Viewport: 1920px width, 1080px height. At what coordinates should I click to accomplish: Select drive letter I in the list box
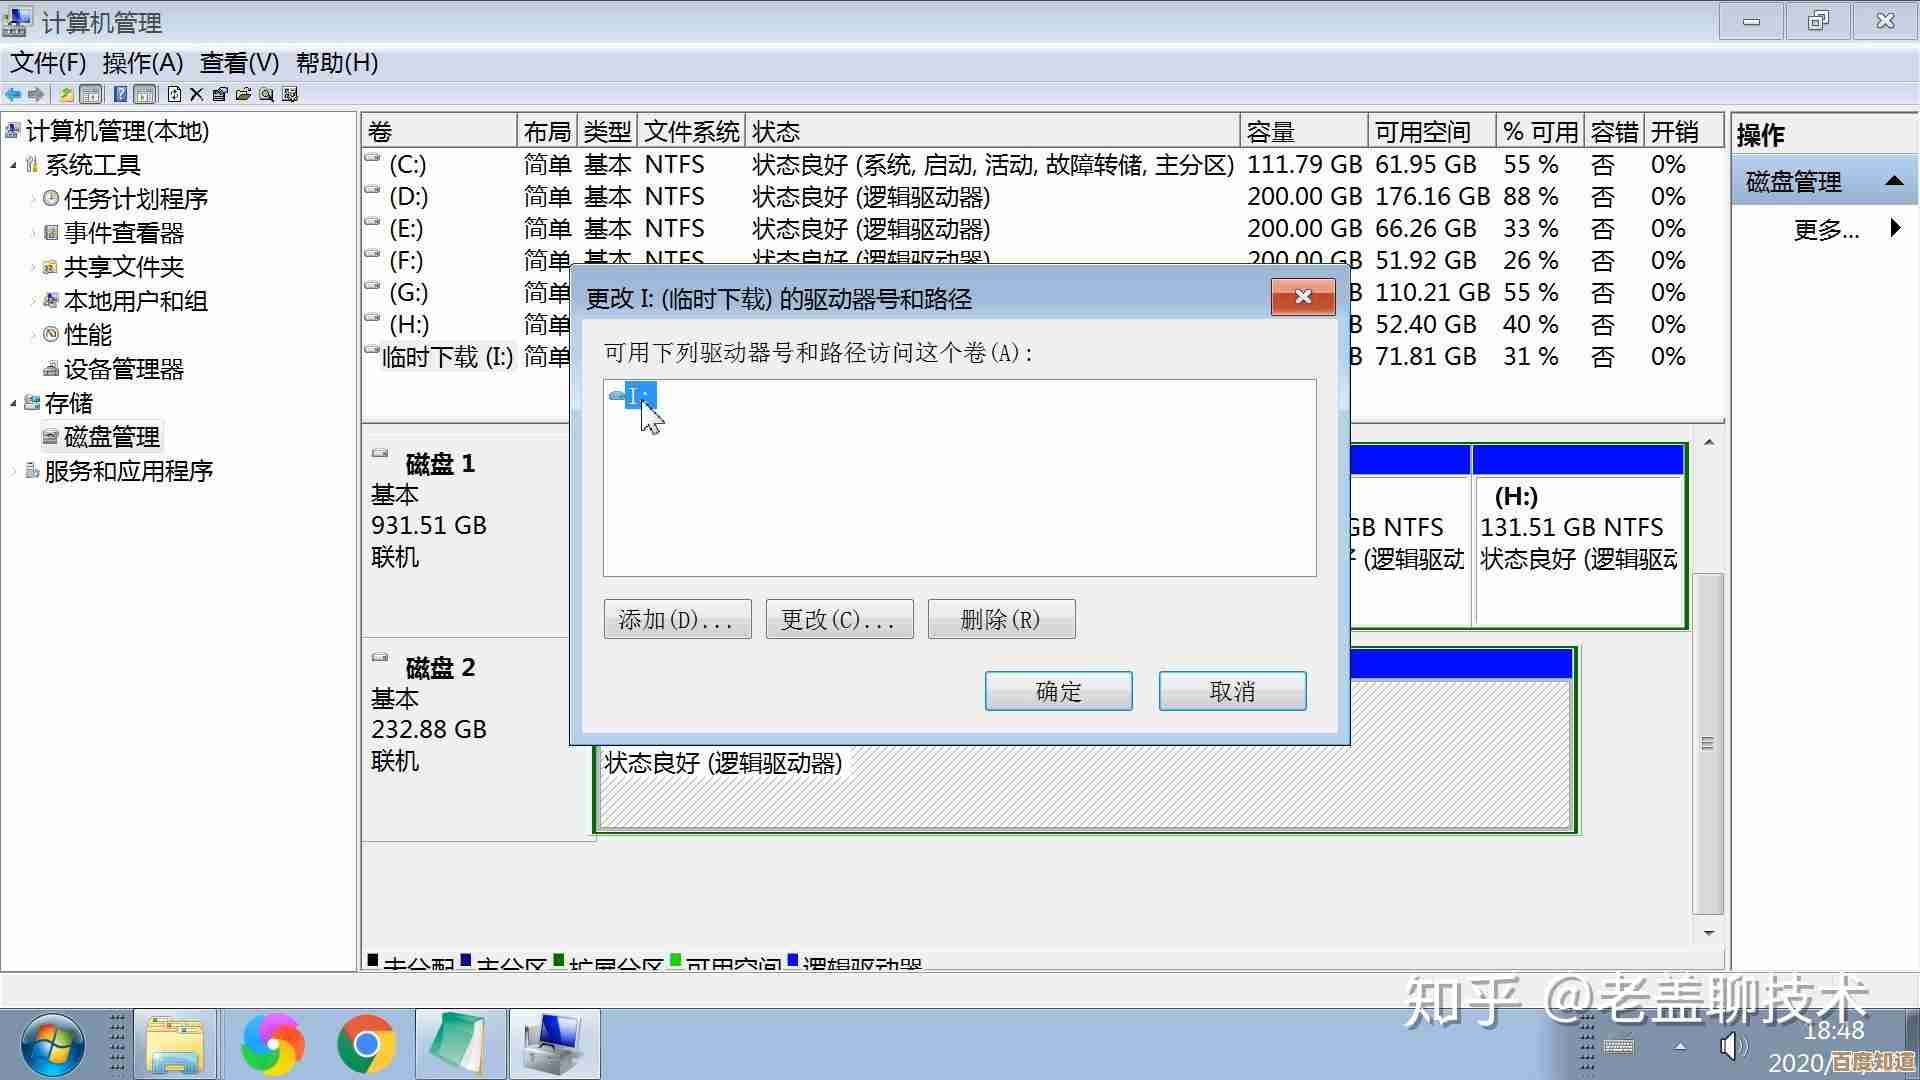point(638,396)
